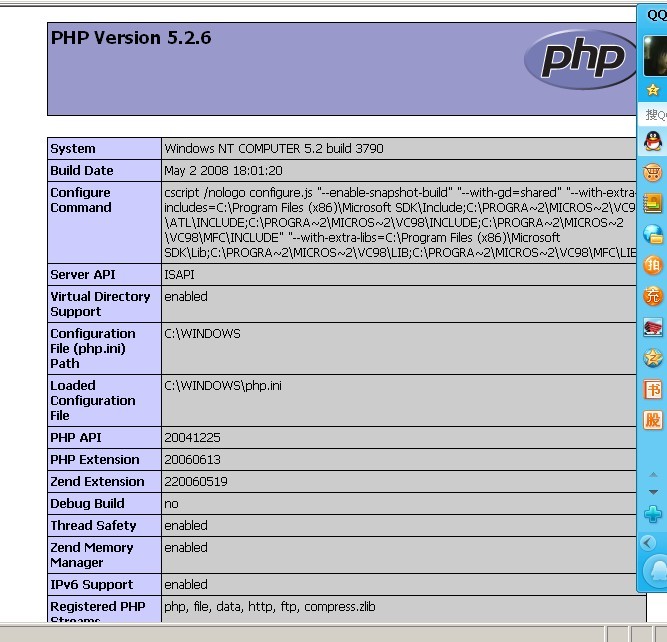Click the Server API label
The height and width of the screenshot is (642, 667).
pos(83,275)
